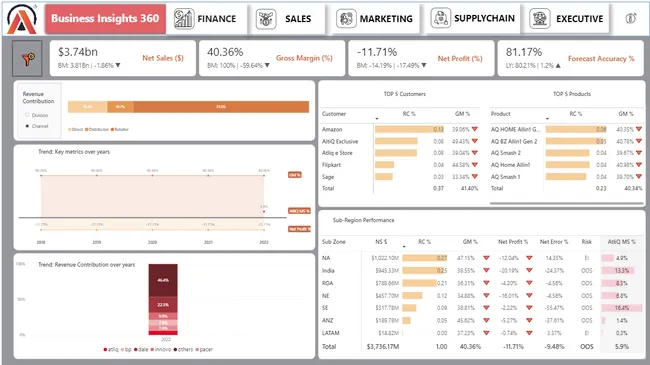Click the Net Error % column header
The image size is (650, 365).
pos(554,242)
